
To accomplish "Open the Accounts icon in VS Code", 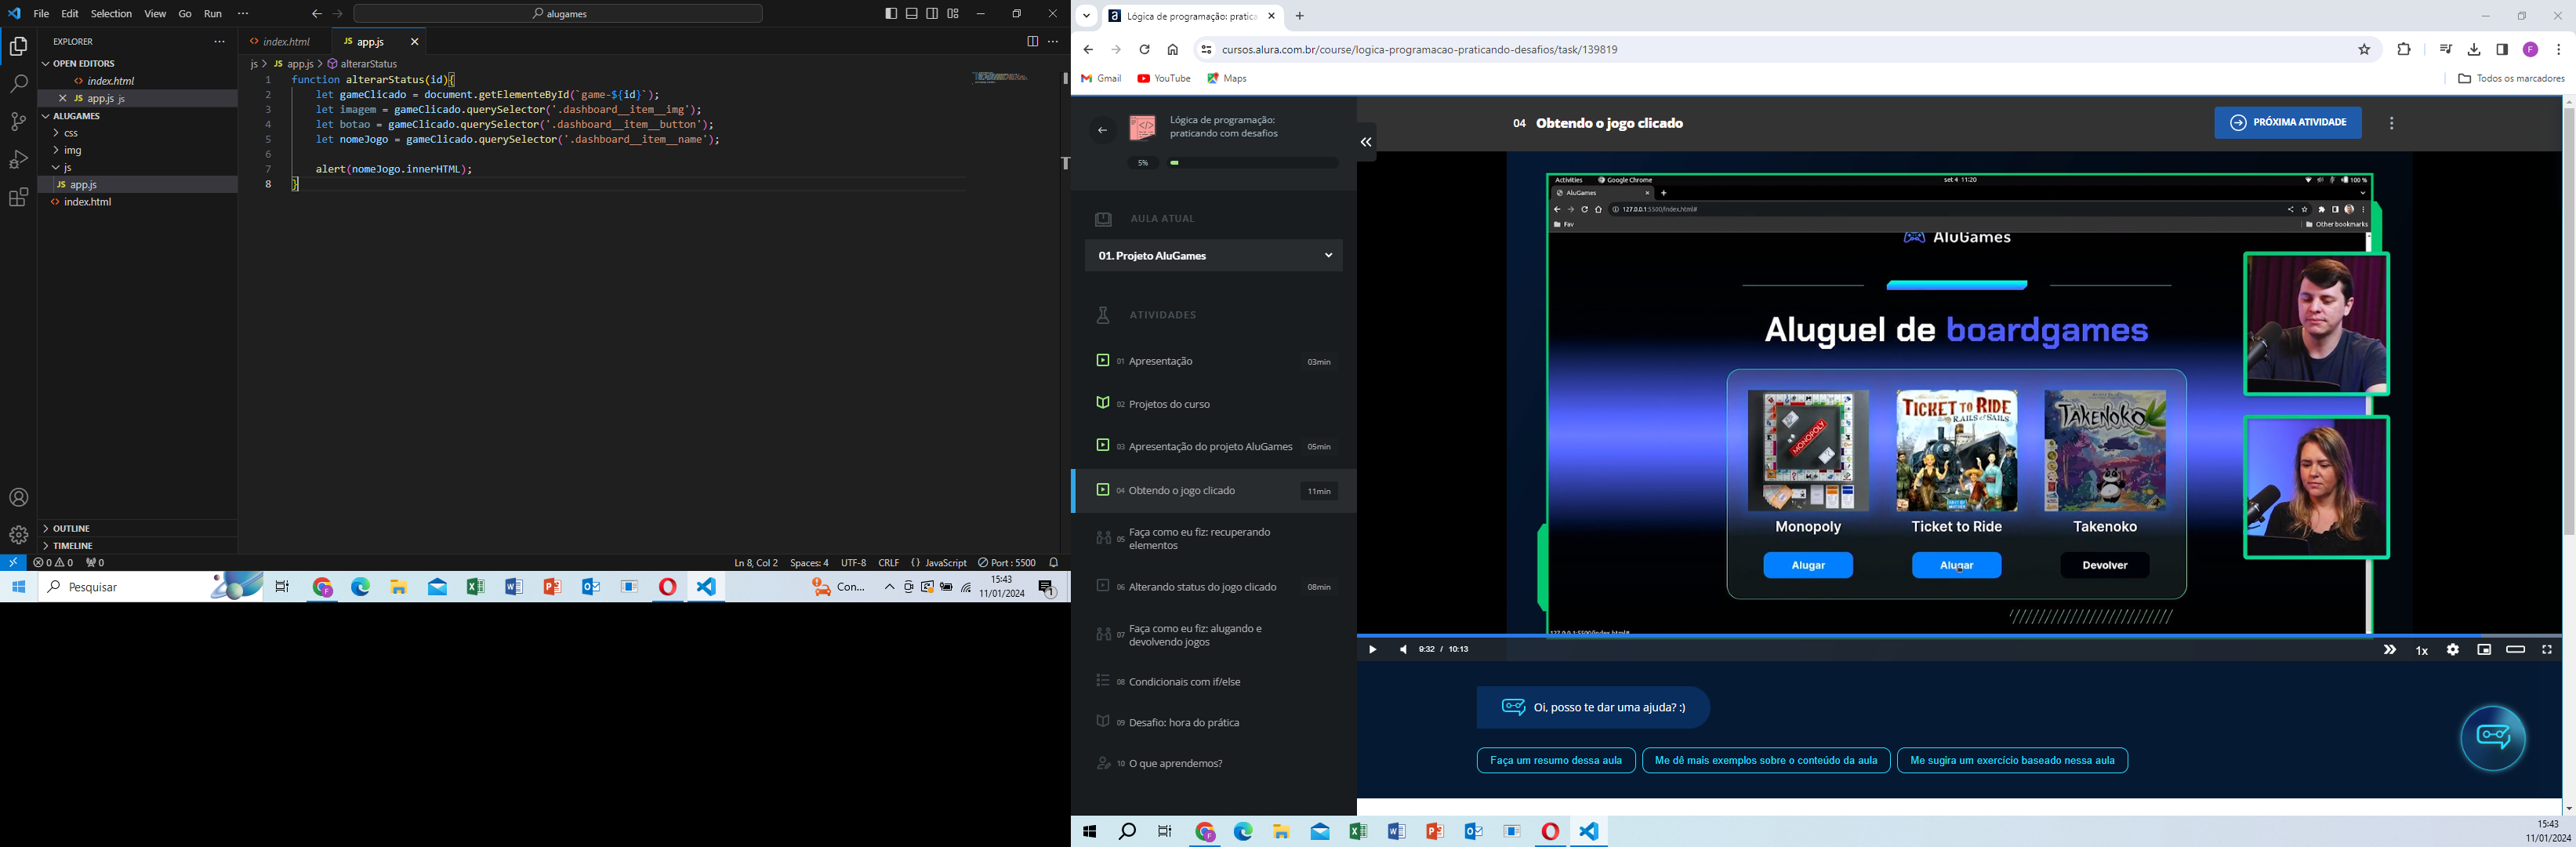I will point(18,498).
